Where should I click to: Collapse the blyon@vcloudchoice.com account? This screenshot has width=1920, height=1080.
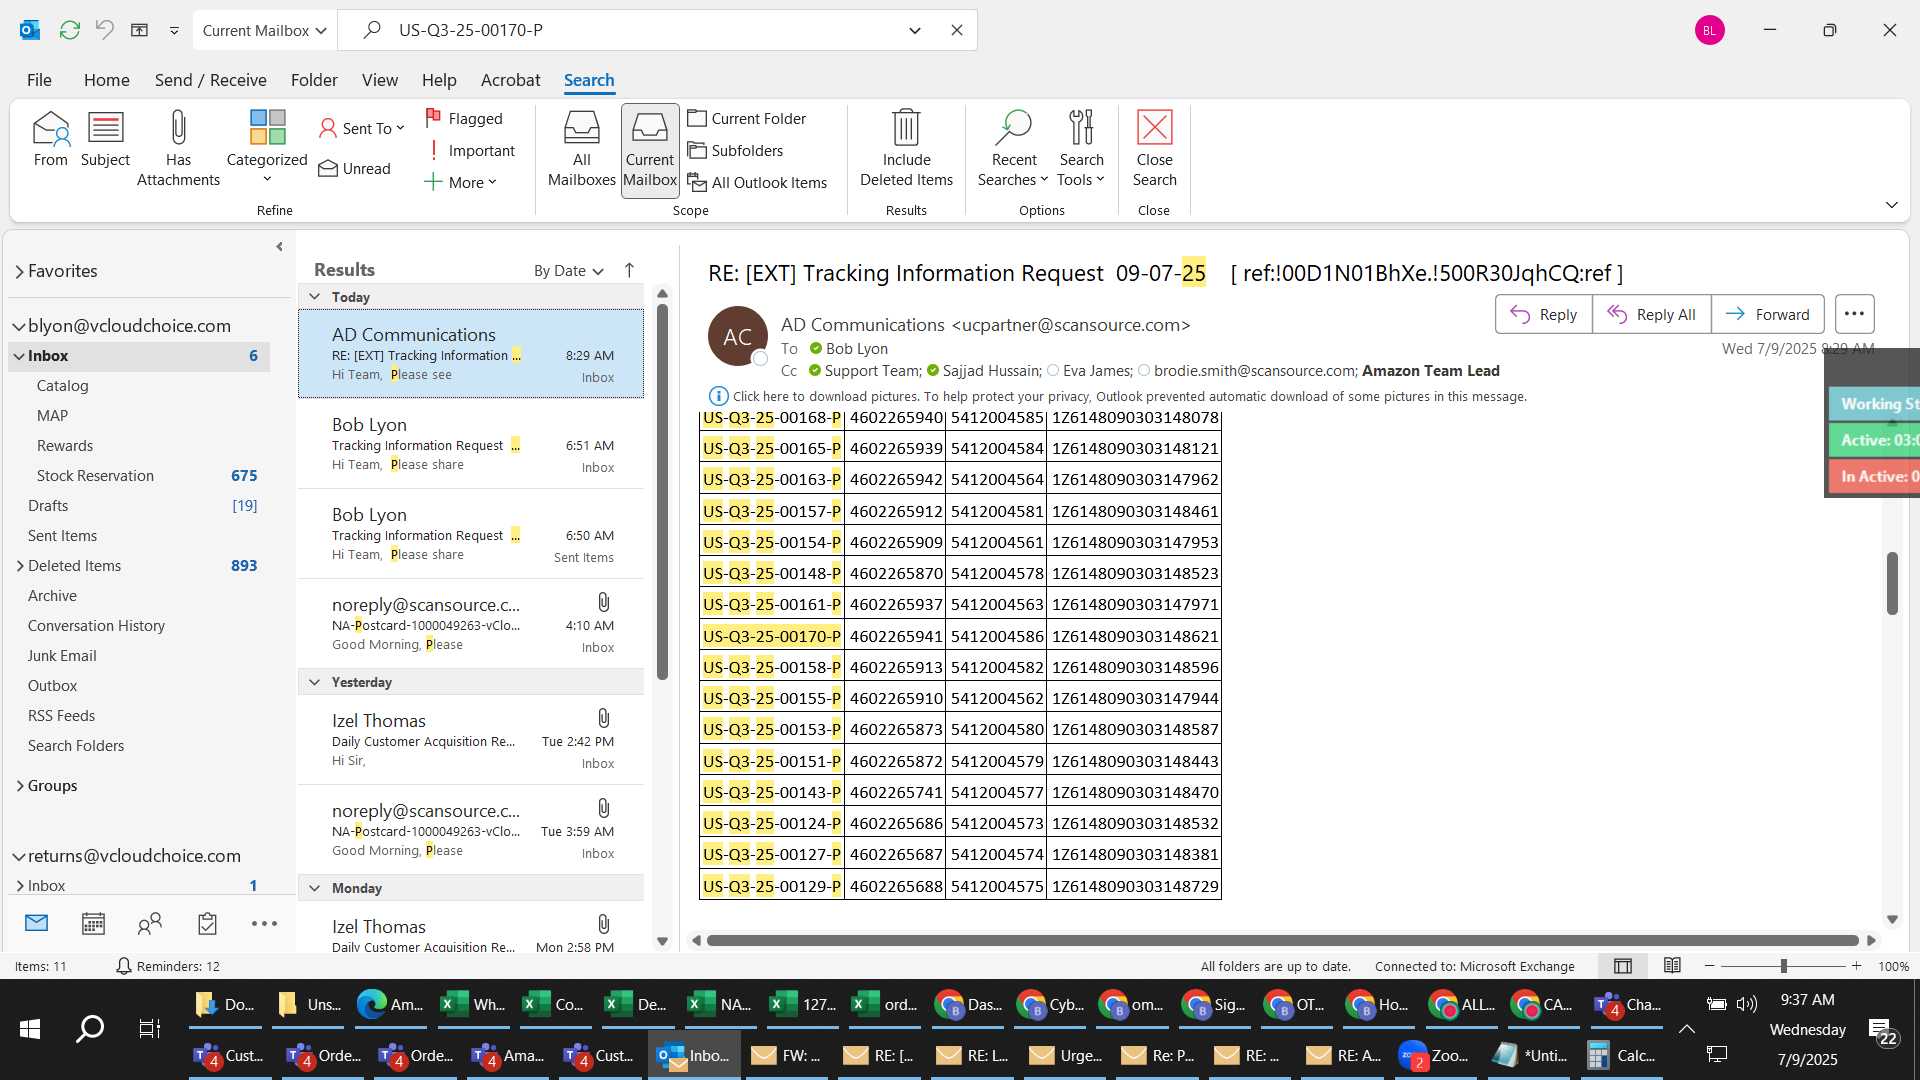(x=19, y=326)
